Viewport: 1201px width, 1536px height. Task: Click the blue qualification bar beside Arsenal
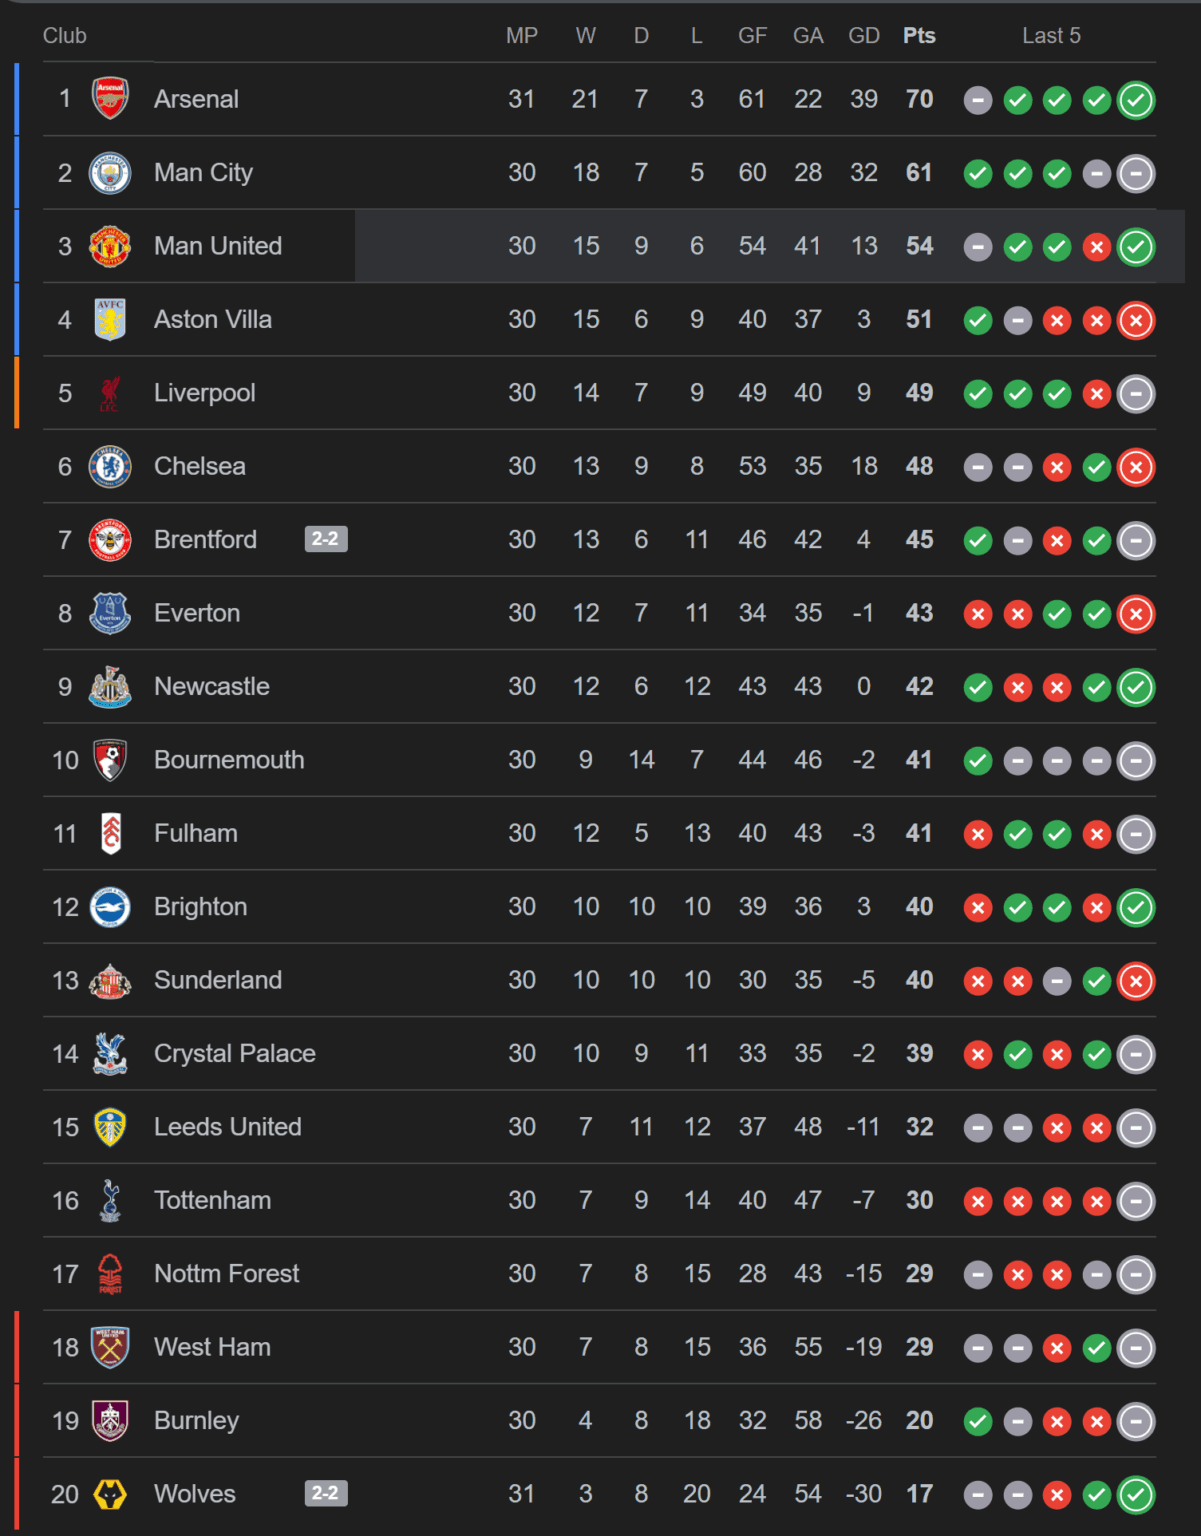pyautogui.click(x=15, y=99)
